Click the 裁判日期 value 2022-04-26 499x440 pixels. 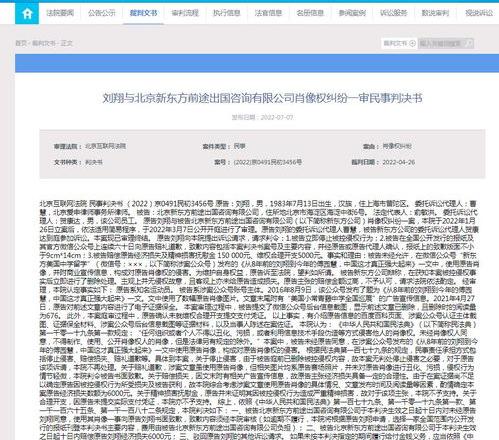tap(399, 162)
